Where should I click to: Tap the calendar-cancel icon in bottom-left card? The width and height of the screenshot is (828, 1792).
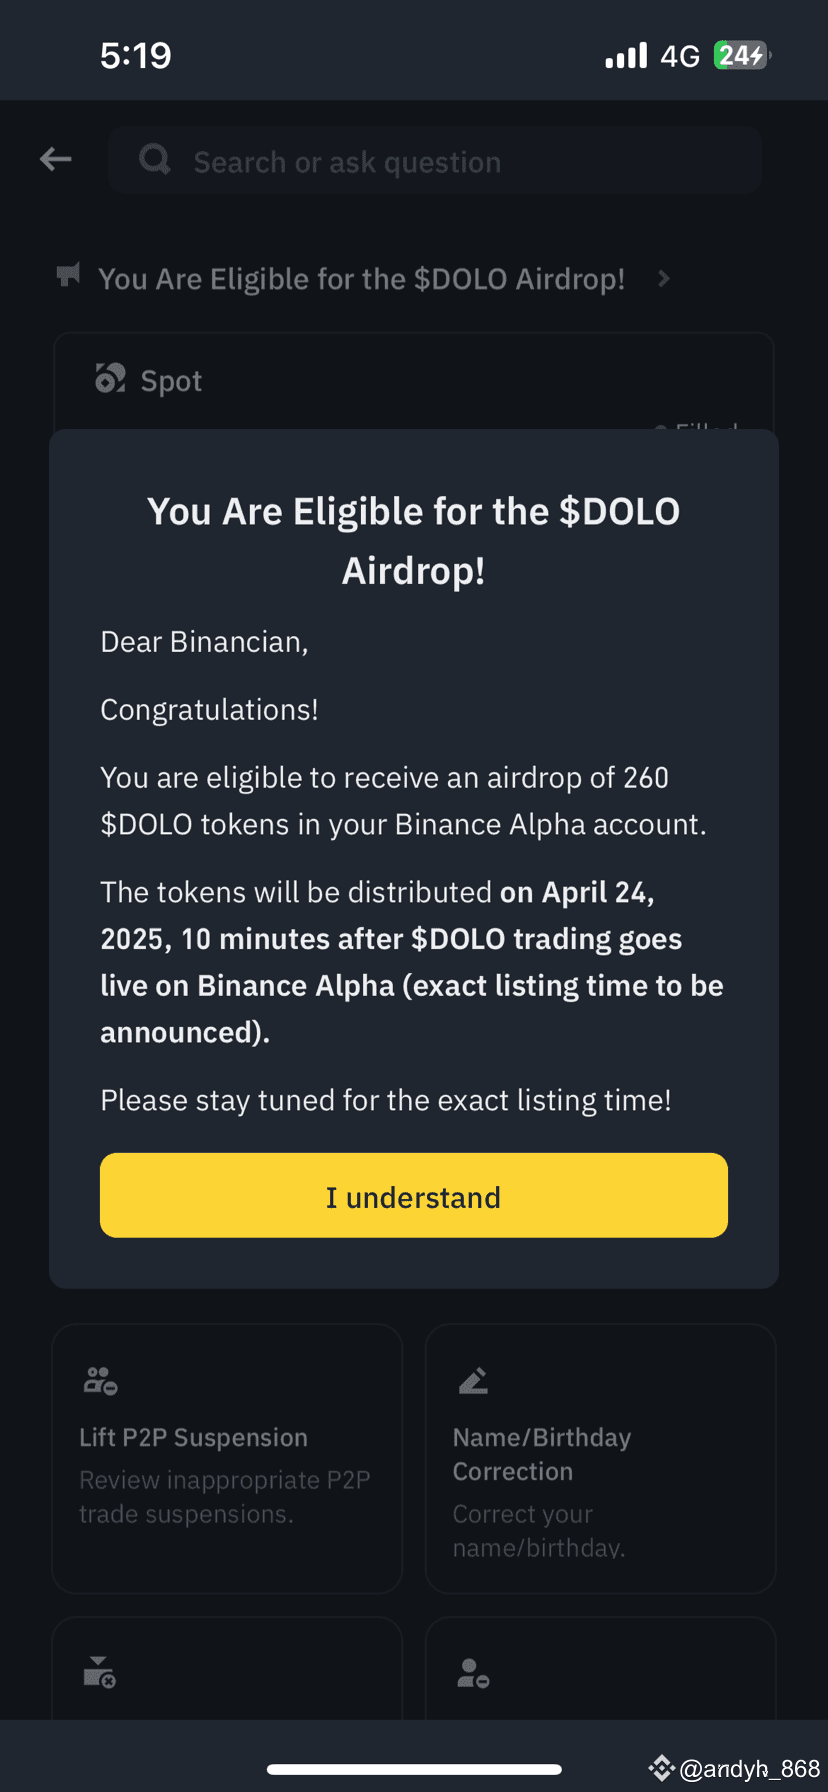[100, 1672]
